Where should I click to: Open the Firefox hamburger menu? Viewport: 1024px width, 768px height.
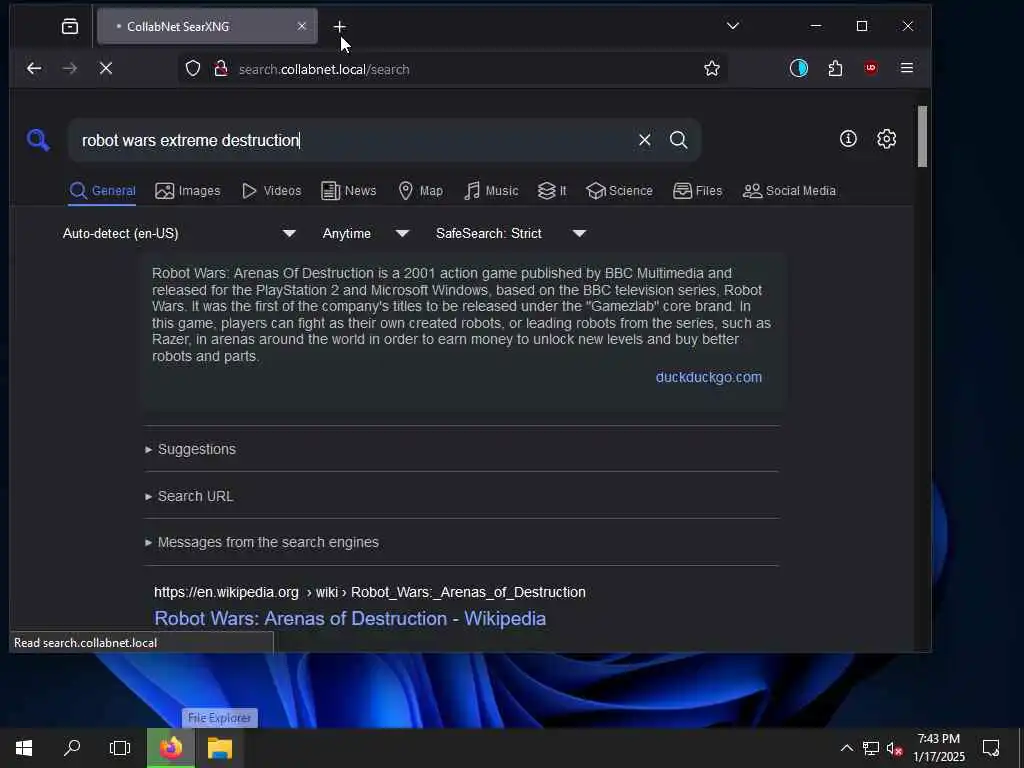click(906, 68)
